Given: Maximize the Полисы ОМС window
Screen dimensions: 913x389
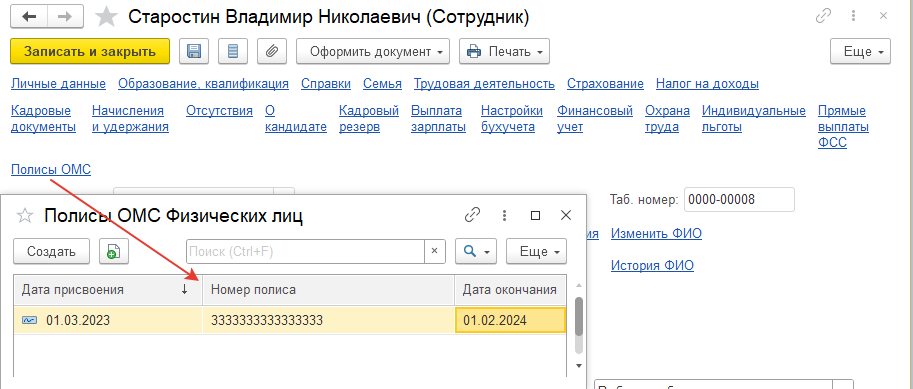Looking at the screenshot, I should pos(535,215).
